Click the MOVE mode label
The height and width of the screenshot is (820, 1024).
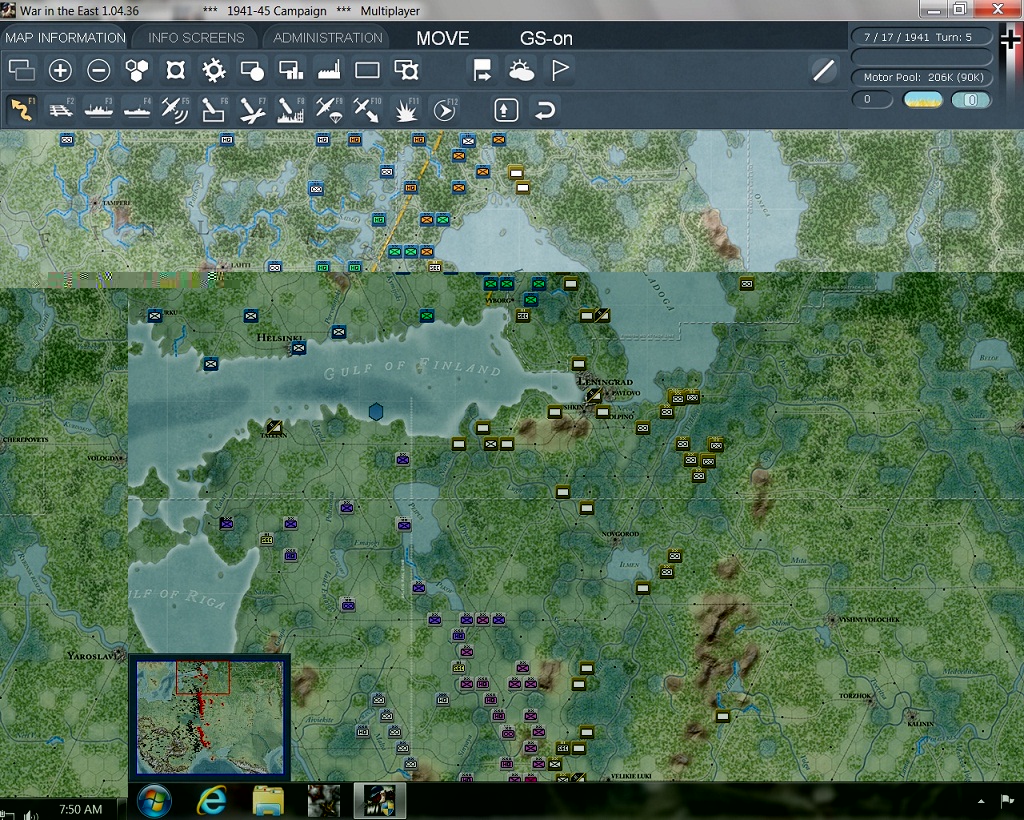(x=443, y=39)
